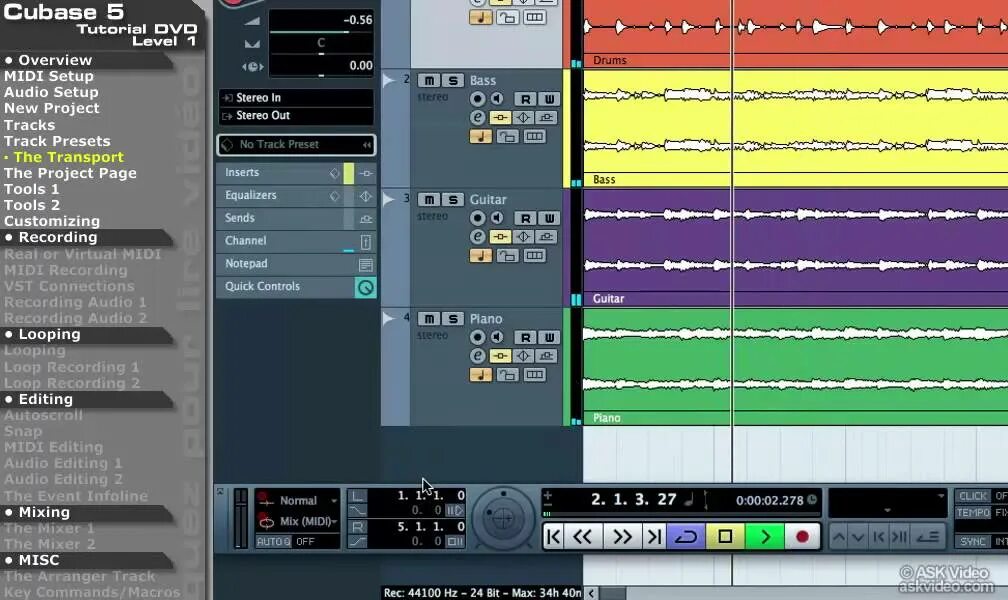Toggle AUTO Q button
Image resolution: width=1008 pixels, height=600 pixels.
274,541
